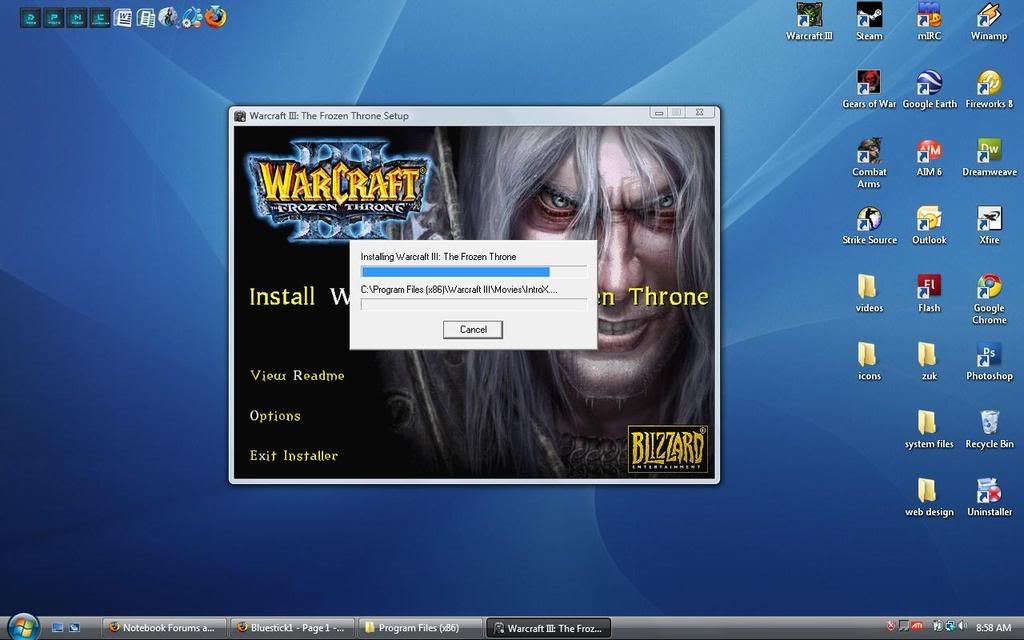Click the volume speaker tray icon
The width and height of the screenshot is (1024, 640).
point(963,627)
